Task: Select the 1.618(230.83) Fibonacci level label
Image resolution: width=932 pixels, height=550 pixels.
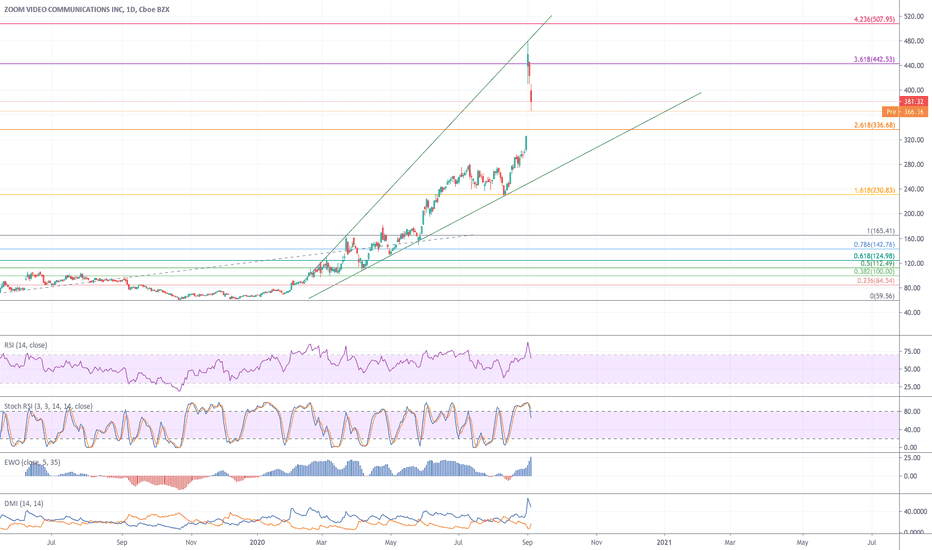Action: [x=874, y=191]
